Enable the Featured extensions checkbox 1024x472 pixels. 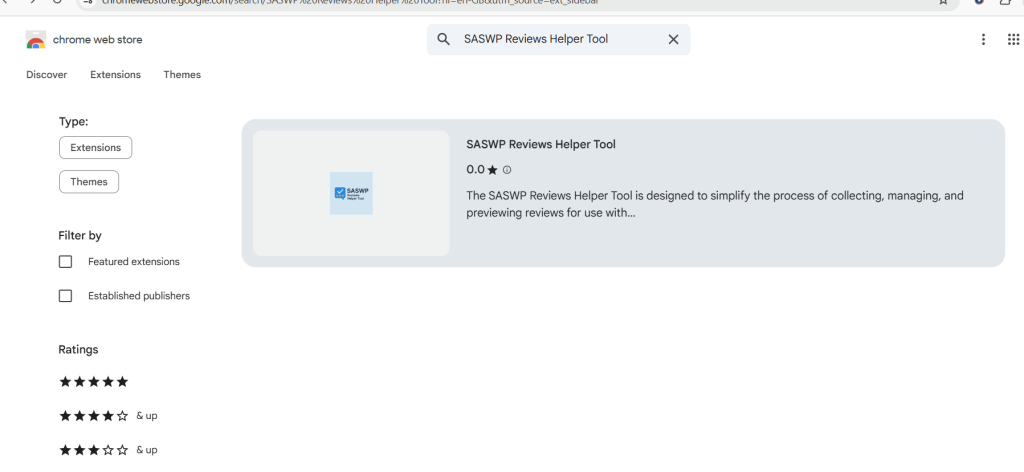tap(65, 262)
